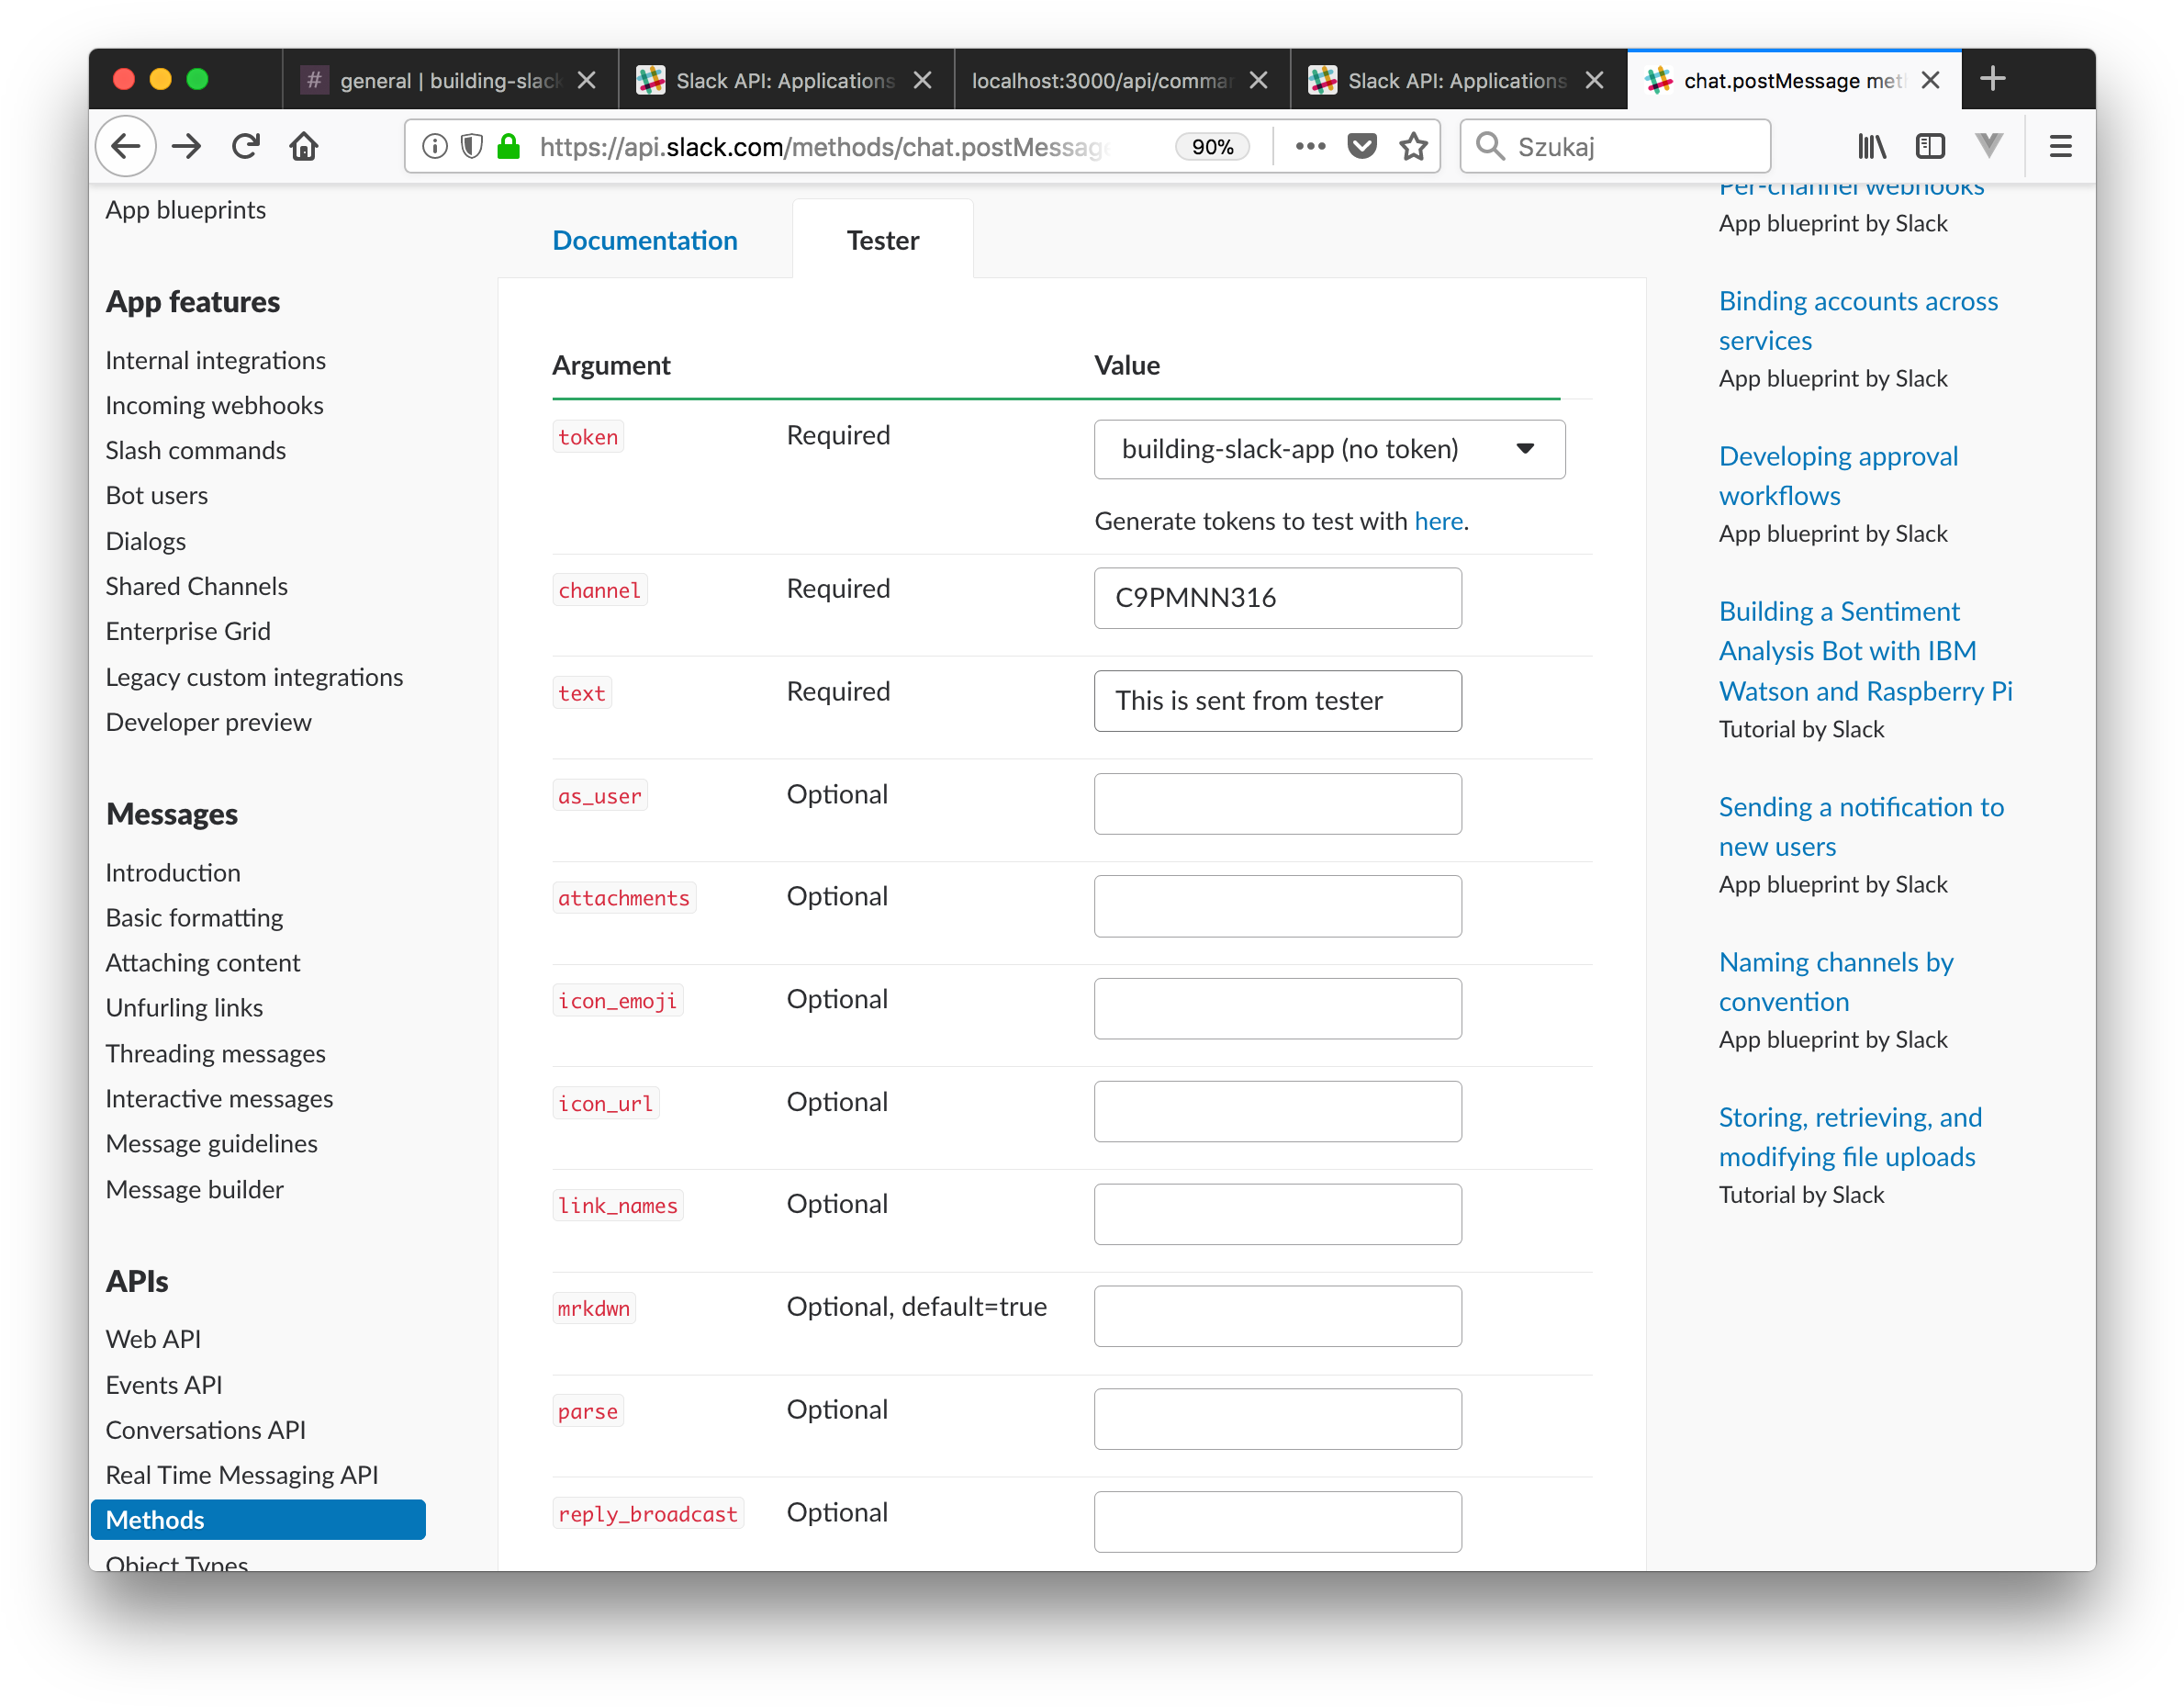Reload the current page

tap(245, 146)
